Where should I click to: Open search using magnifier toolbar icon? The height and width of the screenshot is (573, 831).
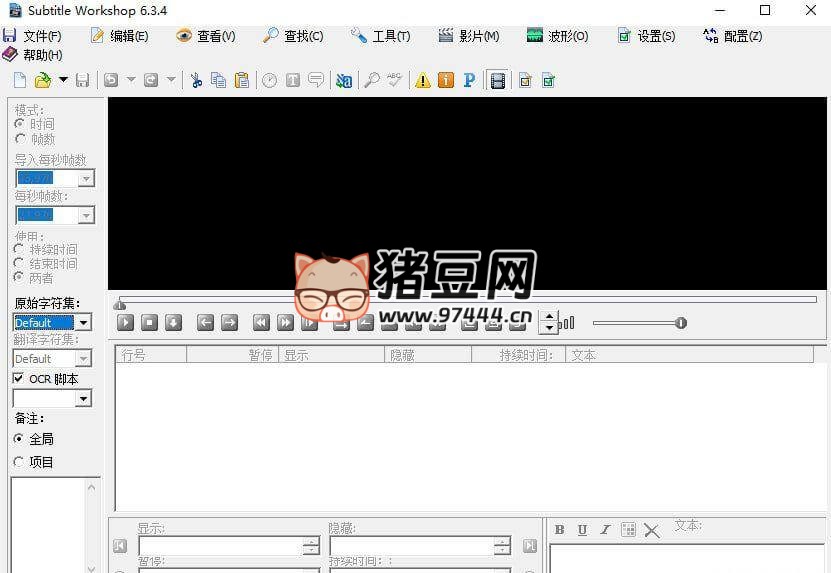click(x=372, y=81)
